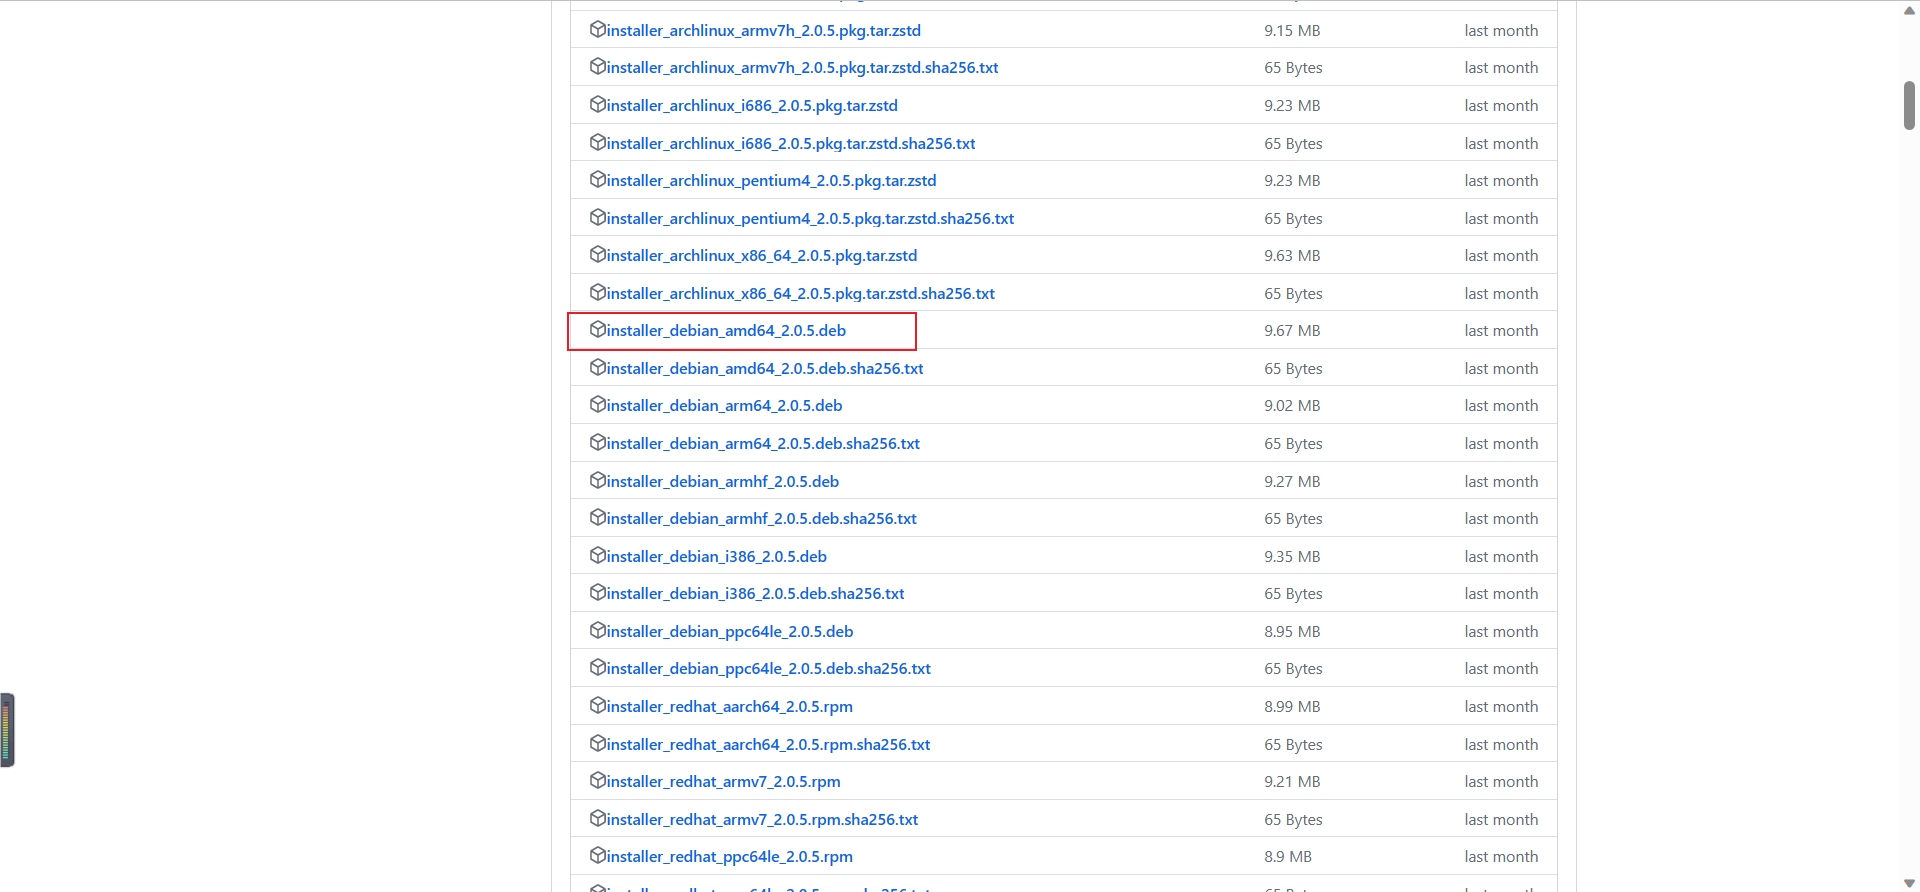Click the page scrollbar thumb
Image resolution: width=1920 pixels, height=892 pixels.
1909,105
